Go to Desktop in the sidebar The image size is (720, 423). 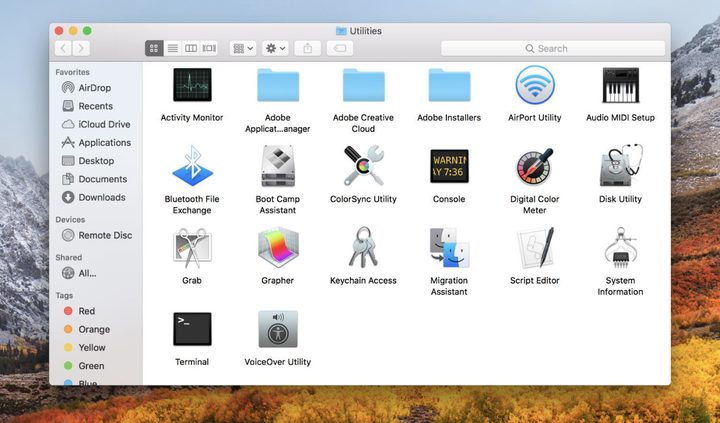tap(96, 161)
